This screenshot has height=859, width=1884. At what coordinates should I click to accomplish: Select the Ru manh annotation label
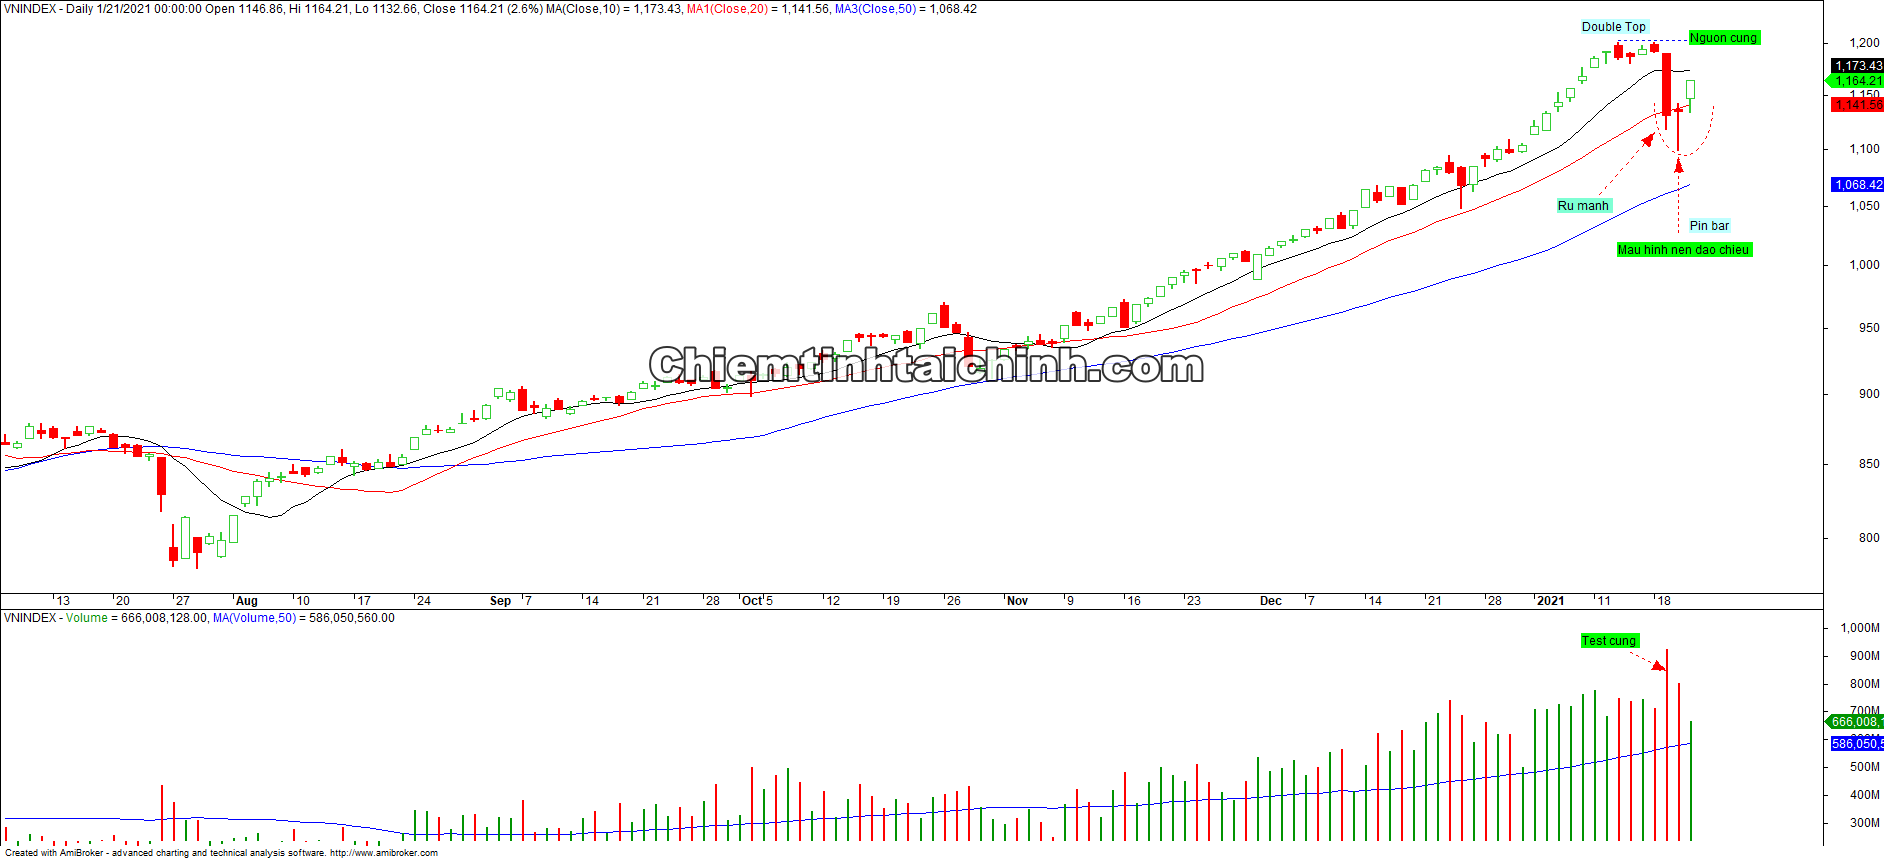coord(1583,206)
